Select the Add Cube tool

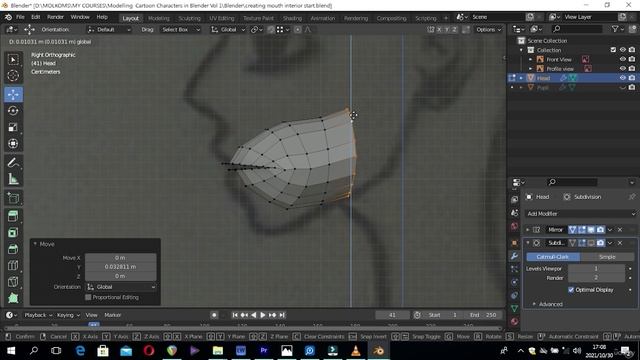click(13, 198)
